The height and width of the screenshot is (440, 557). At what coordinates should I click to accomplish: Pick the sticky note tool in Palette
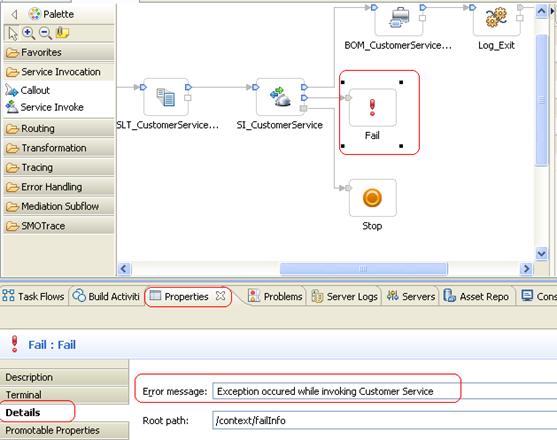click(62, 33)
